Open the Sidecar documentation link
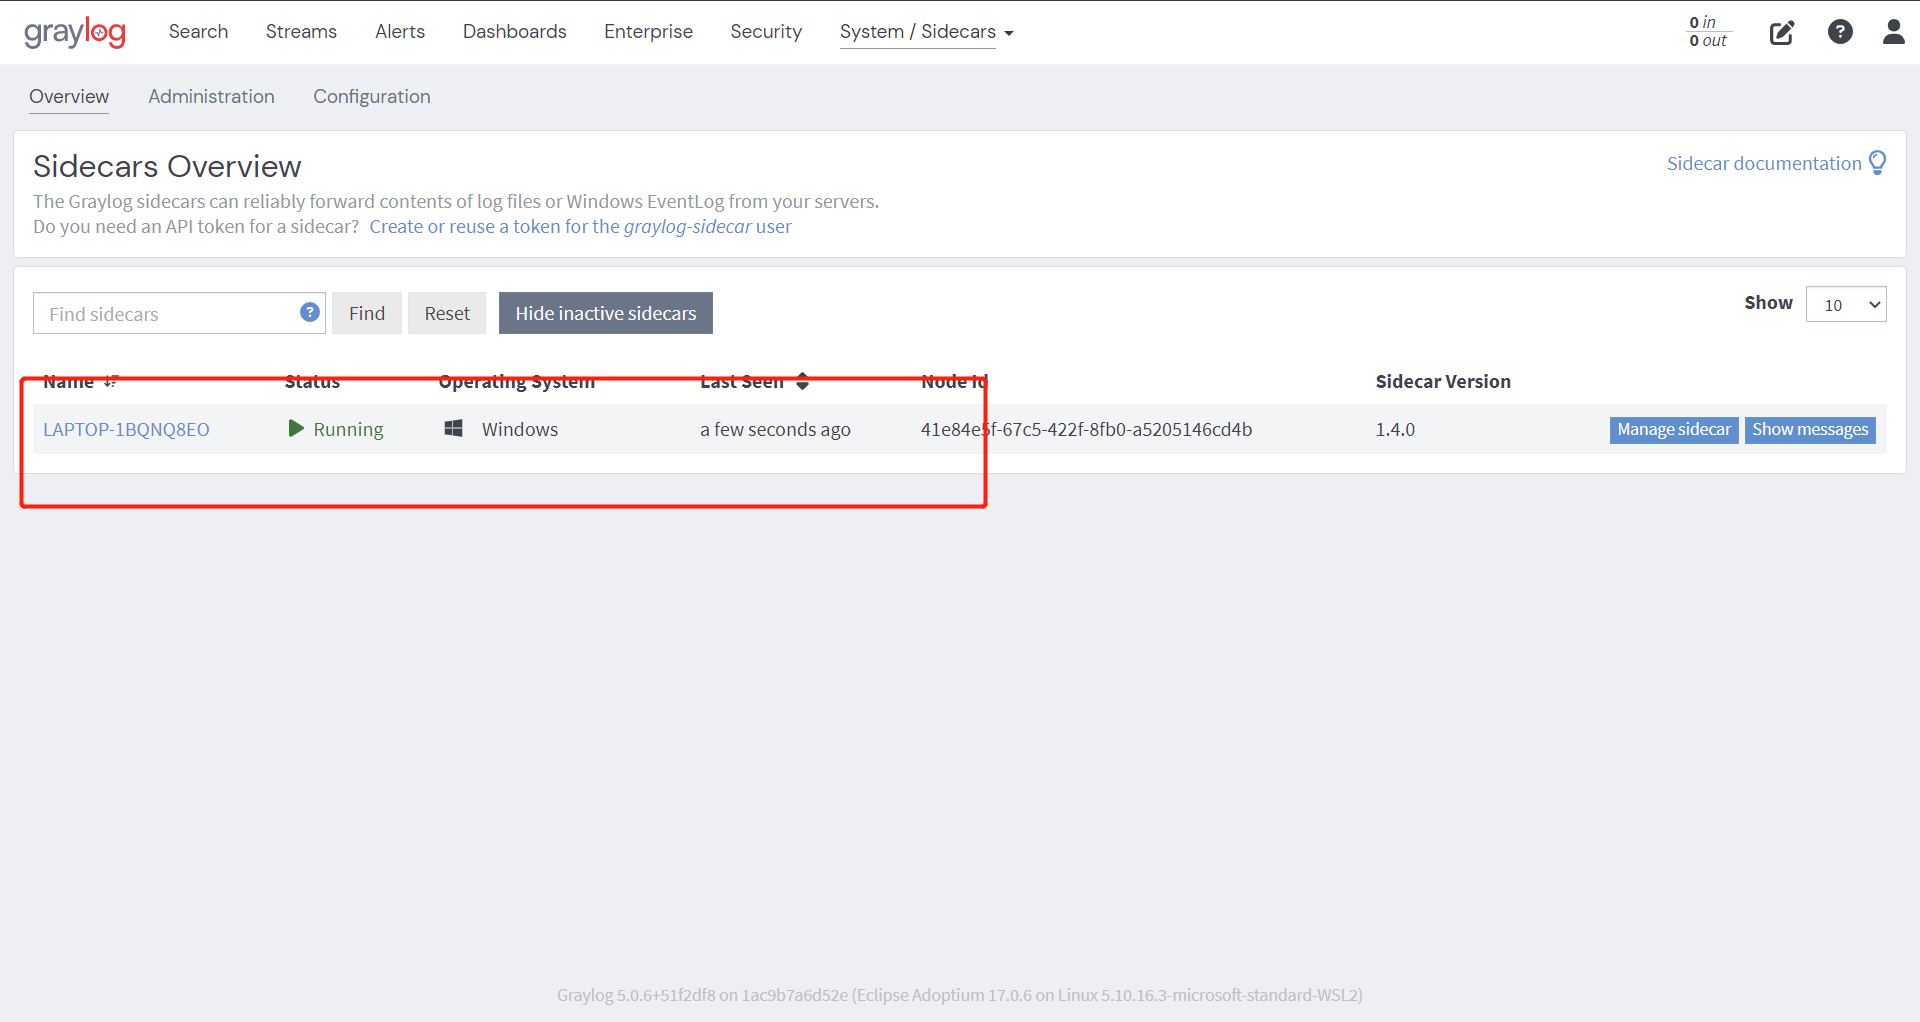The width and height of the screenshot is (1920, 1022). click(x=1764, y=163)
